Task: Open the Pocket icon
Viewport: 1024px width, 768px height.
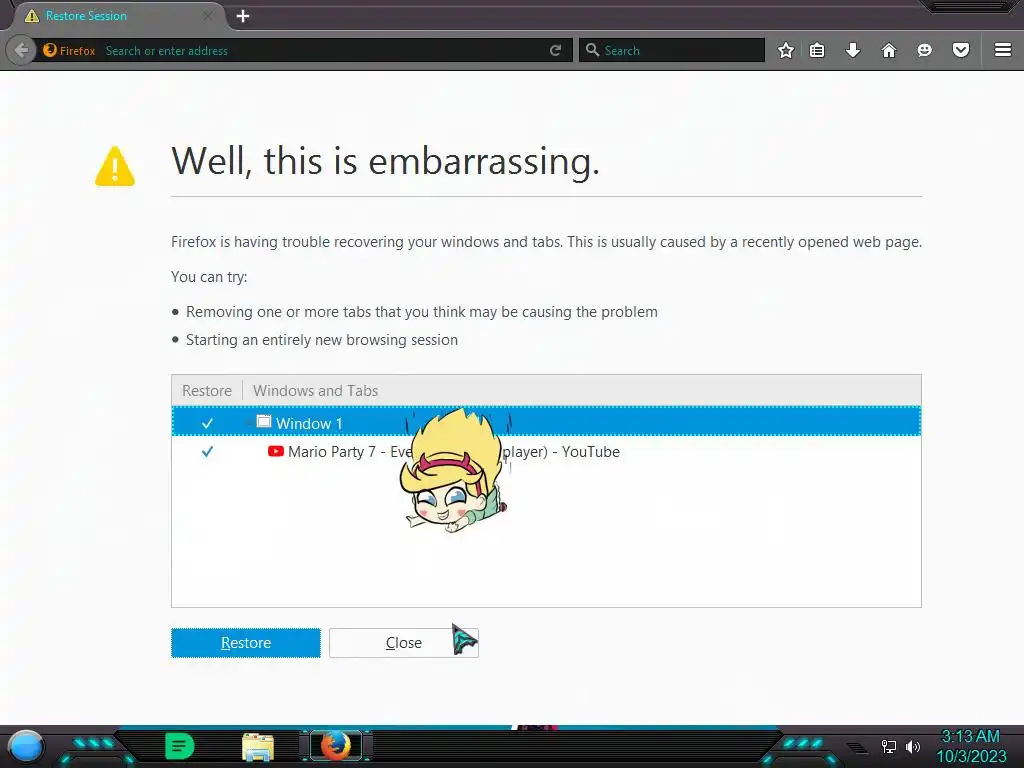Action: [961, 50]
